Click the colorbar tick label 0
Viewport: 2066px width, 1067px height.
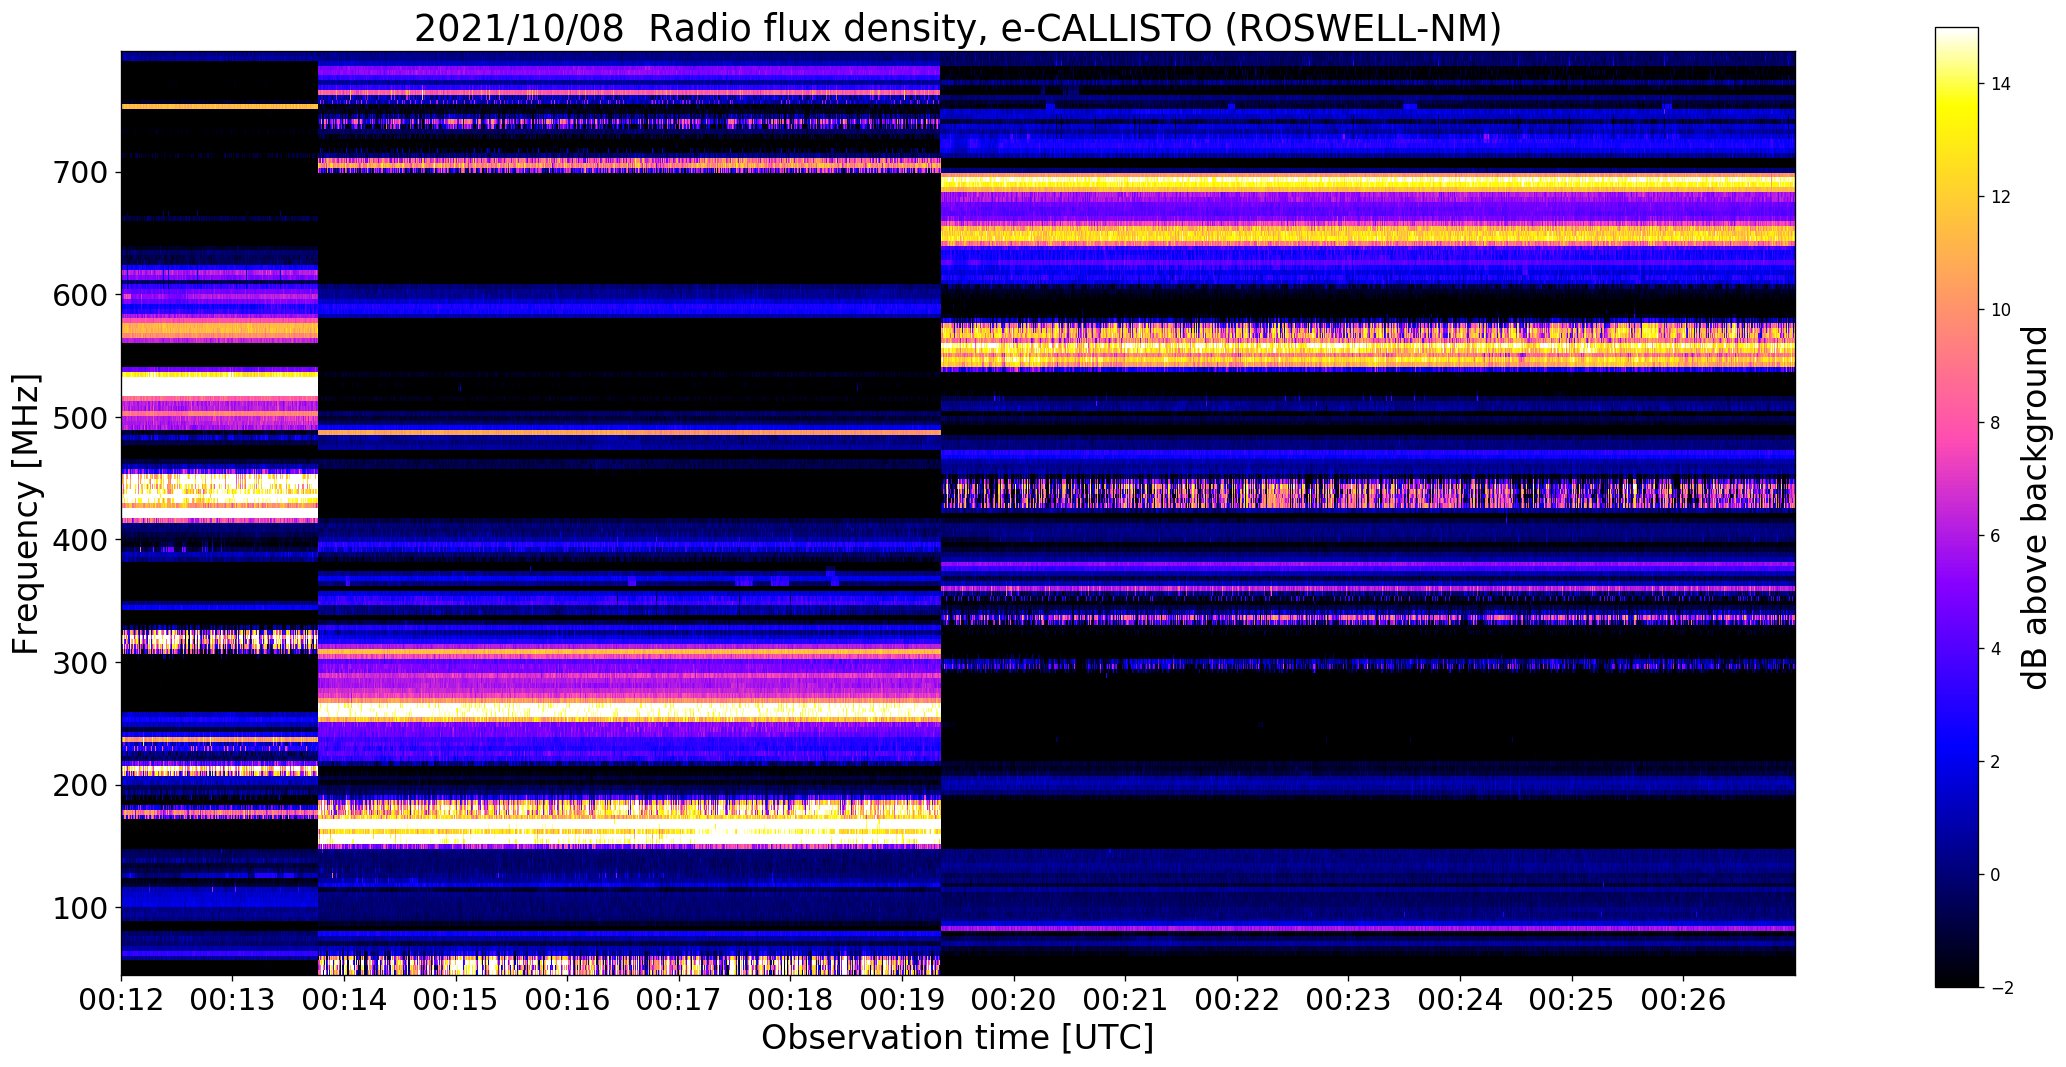coord(1996,875)
